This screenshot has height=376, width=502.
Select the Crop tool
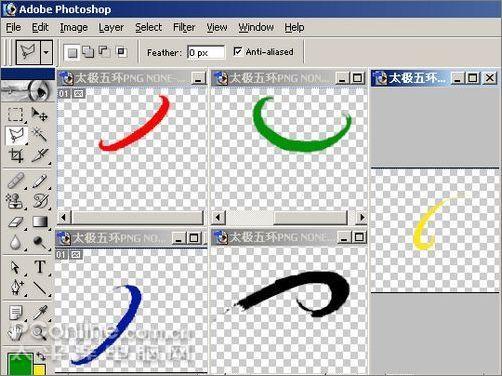pyautogui.click(x=16, y=155)
